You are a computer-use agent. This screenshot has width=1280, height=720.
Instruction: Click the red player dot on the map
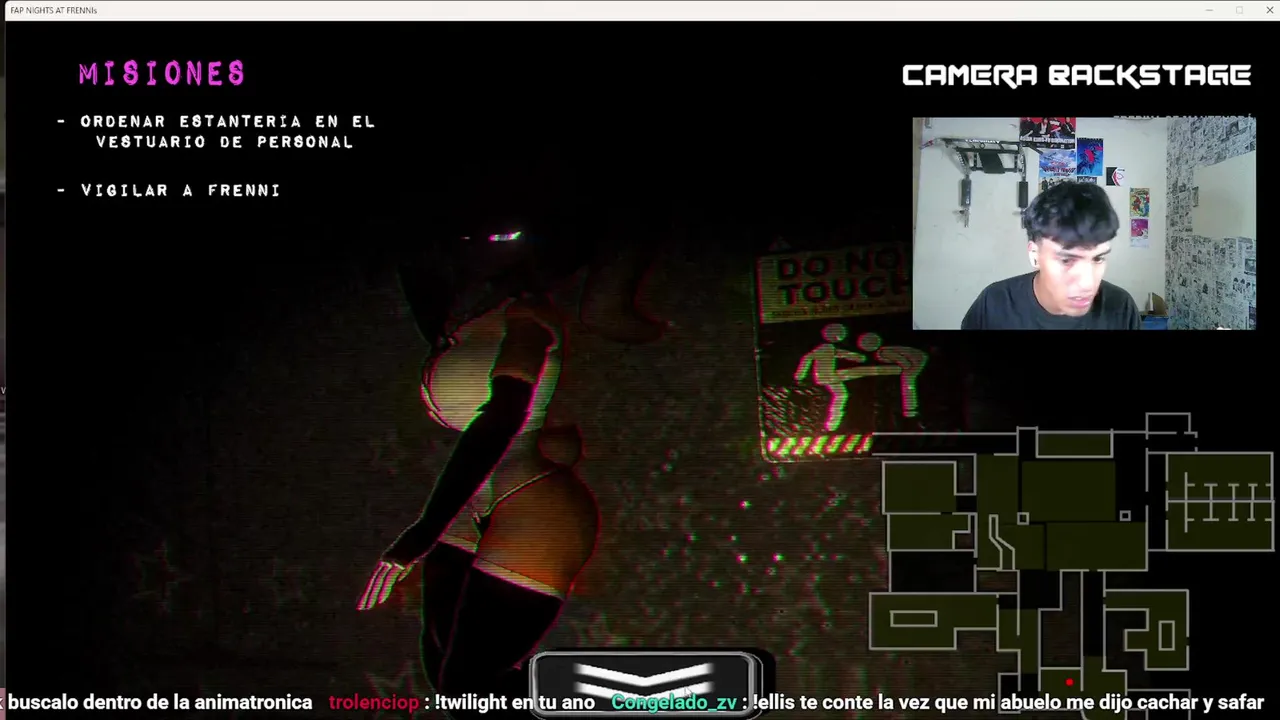(x=1069, y=682)
